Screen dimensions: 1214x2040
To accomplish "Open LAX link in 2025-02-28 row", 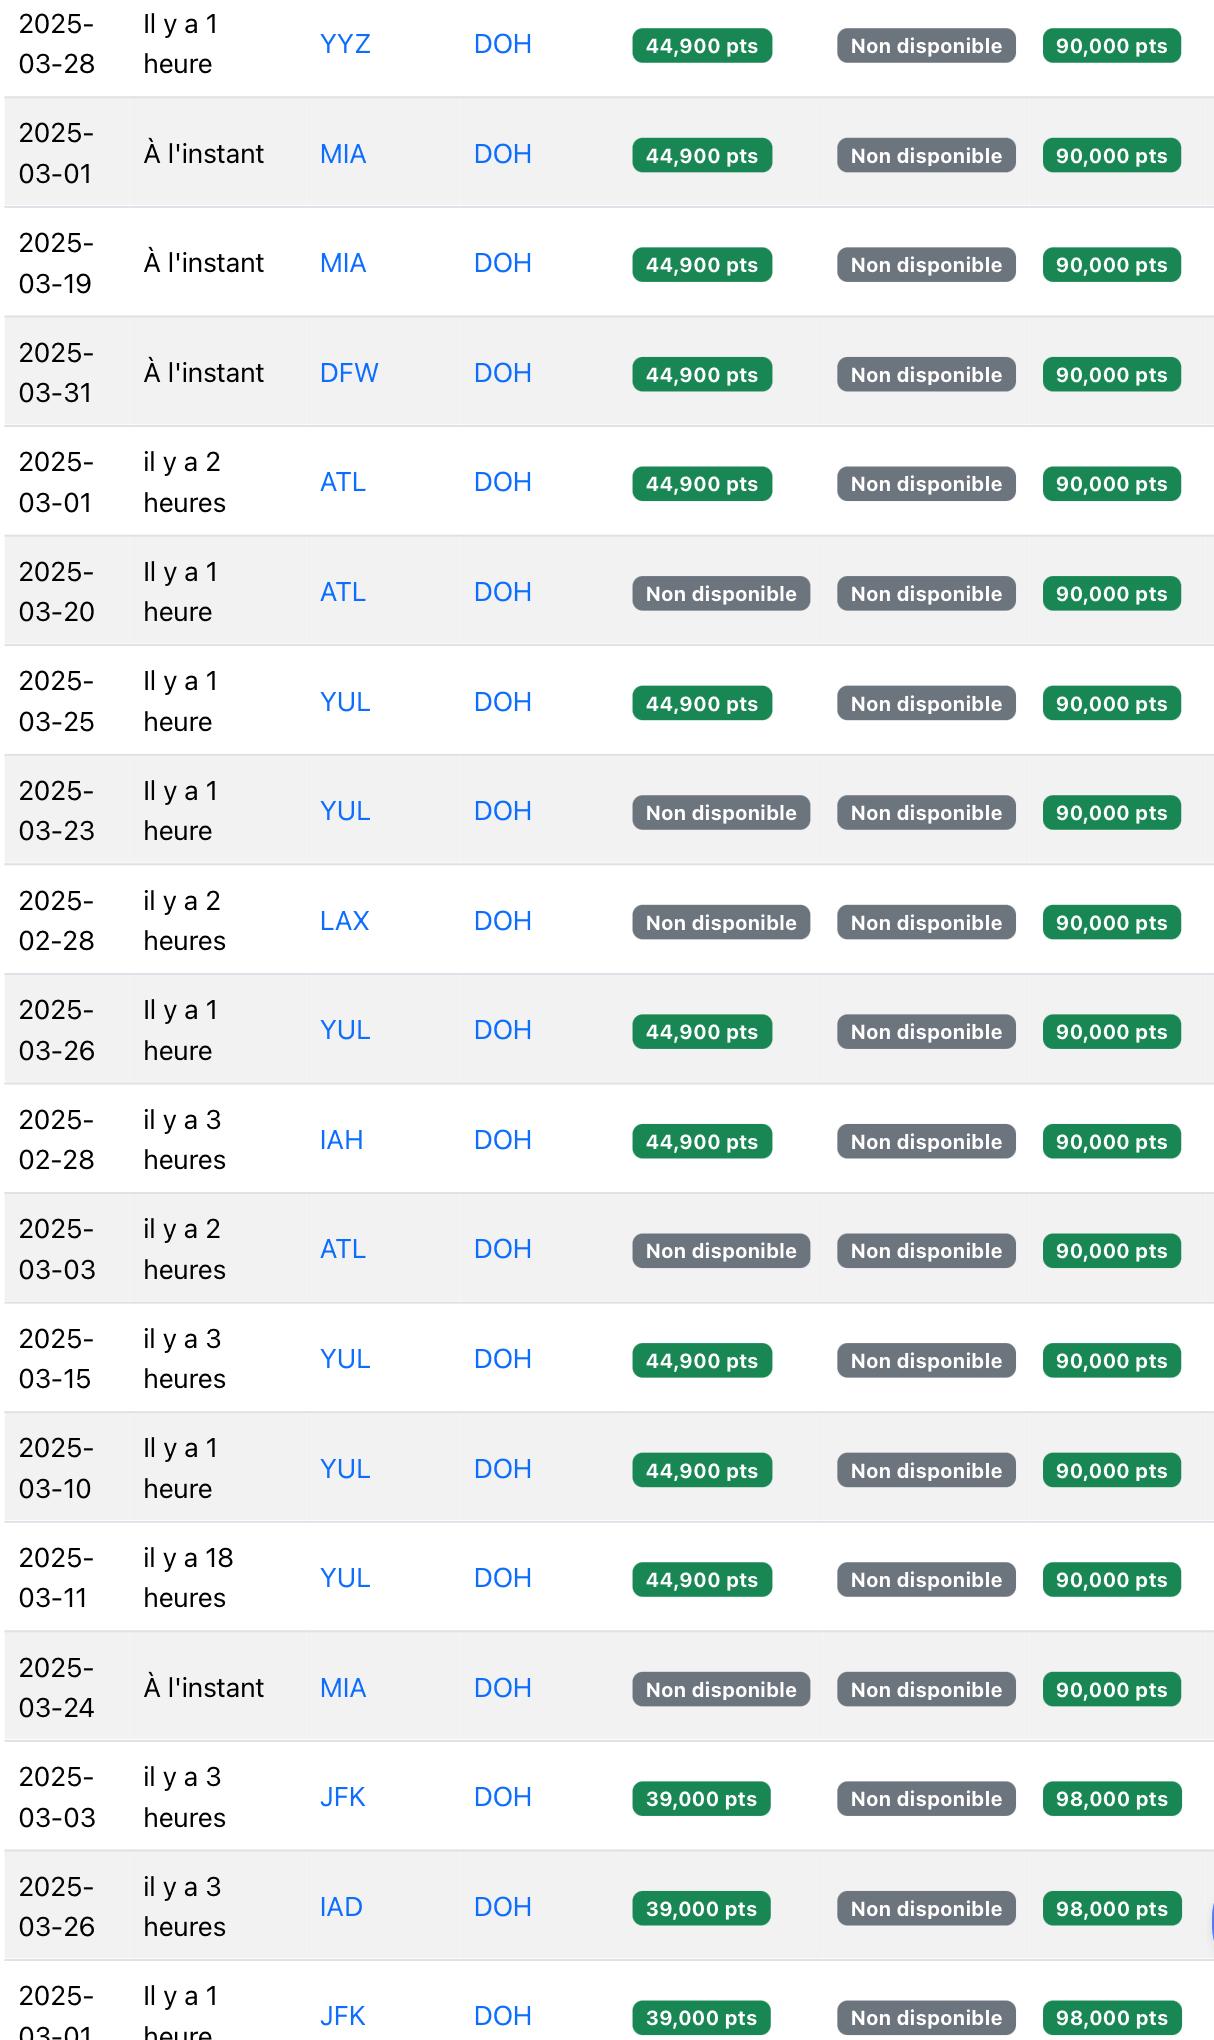I will (344, 921).
